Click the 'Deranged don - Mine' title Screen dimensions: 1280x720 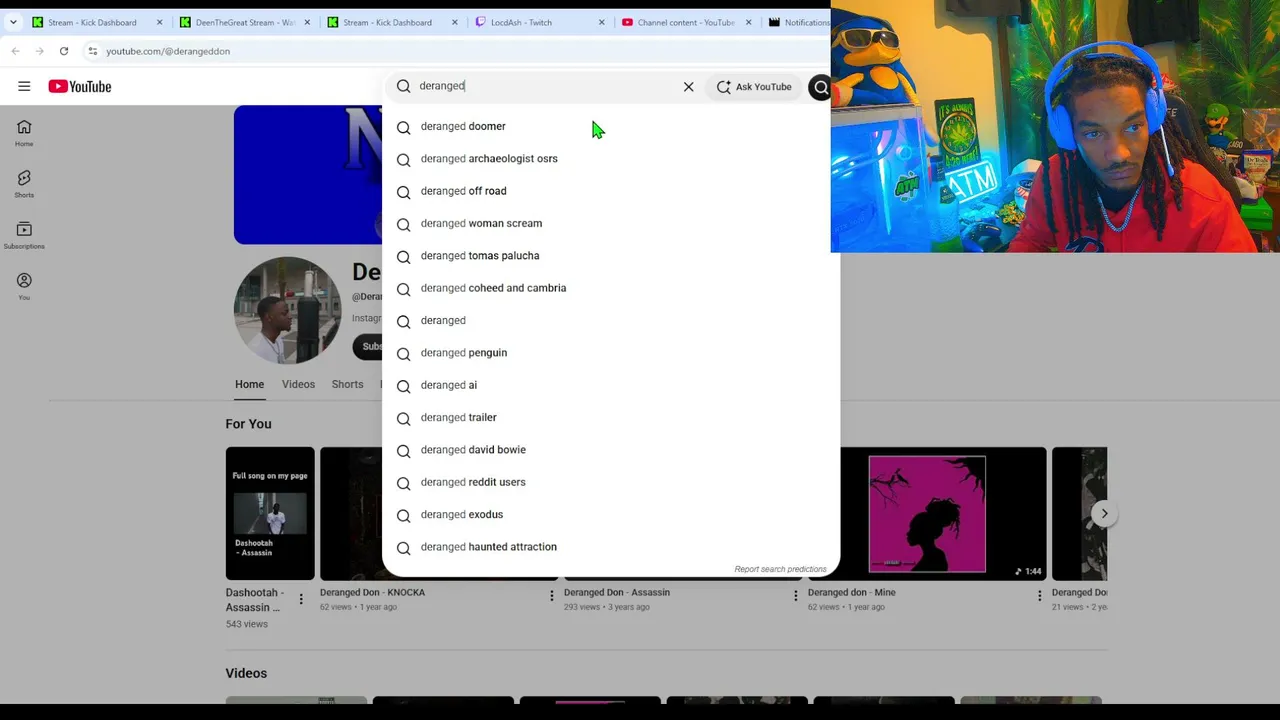(851, 592)
